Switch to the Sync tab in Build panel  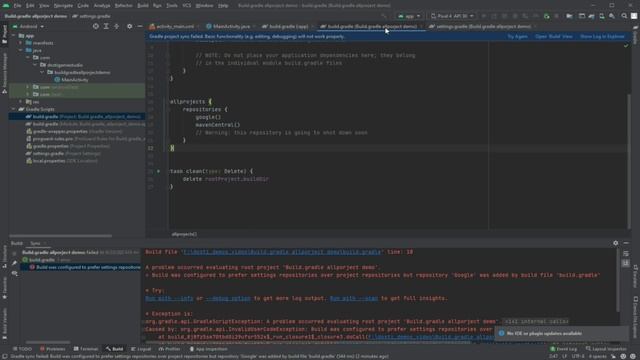point(35,243)
